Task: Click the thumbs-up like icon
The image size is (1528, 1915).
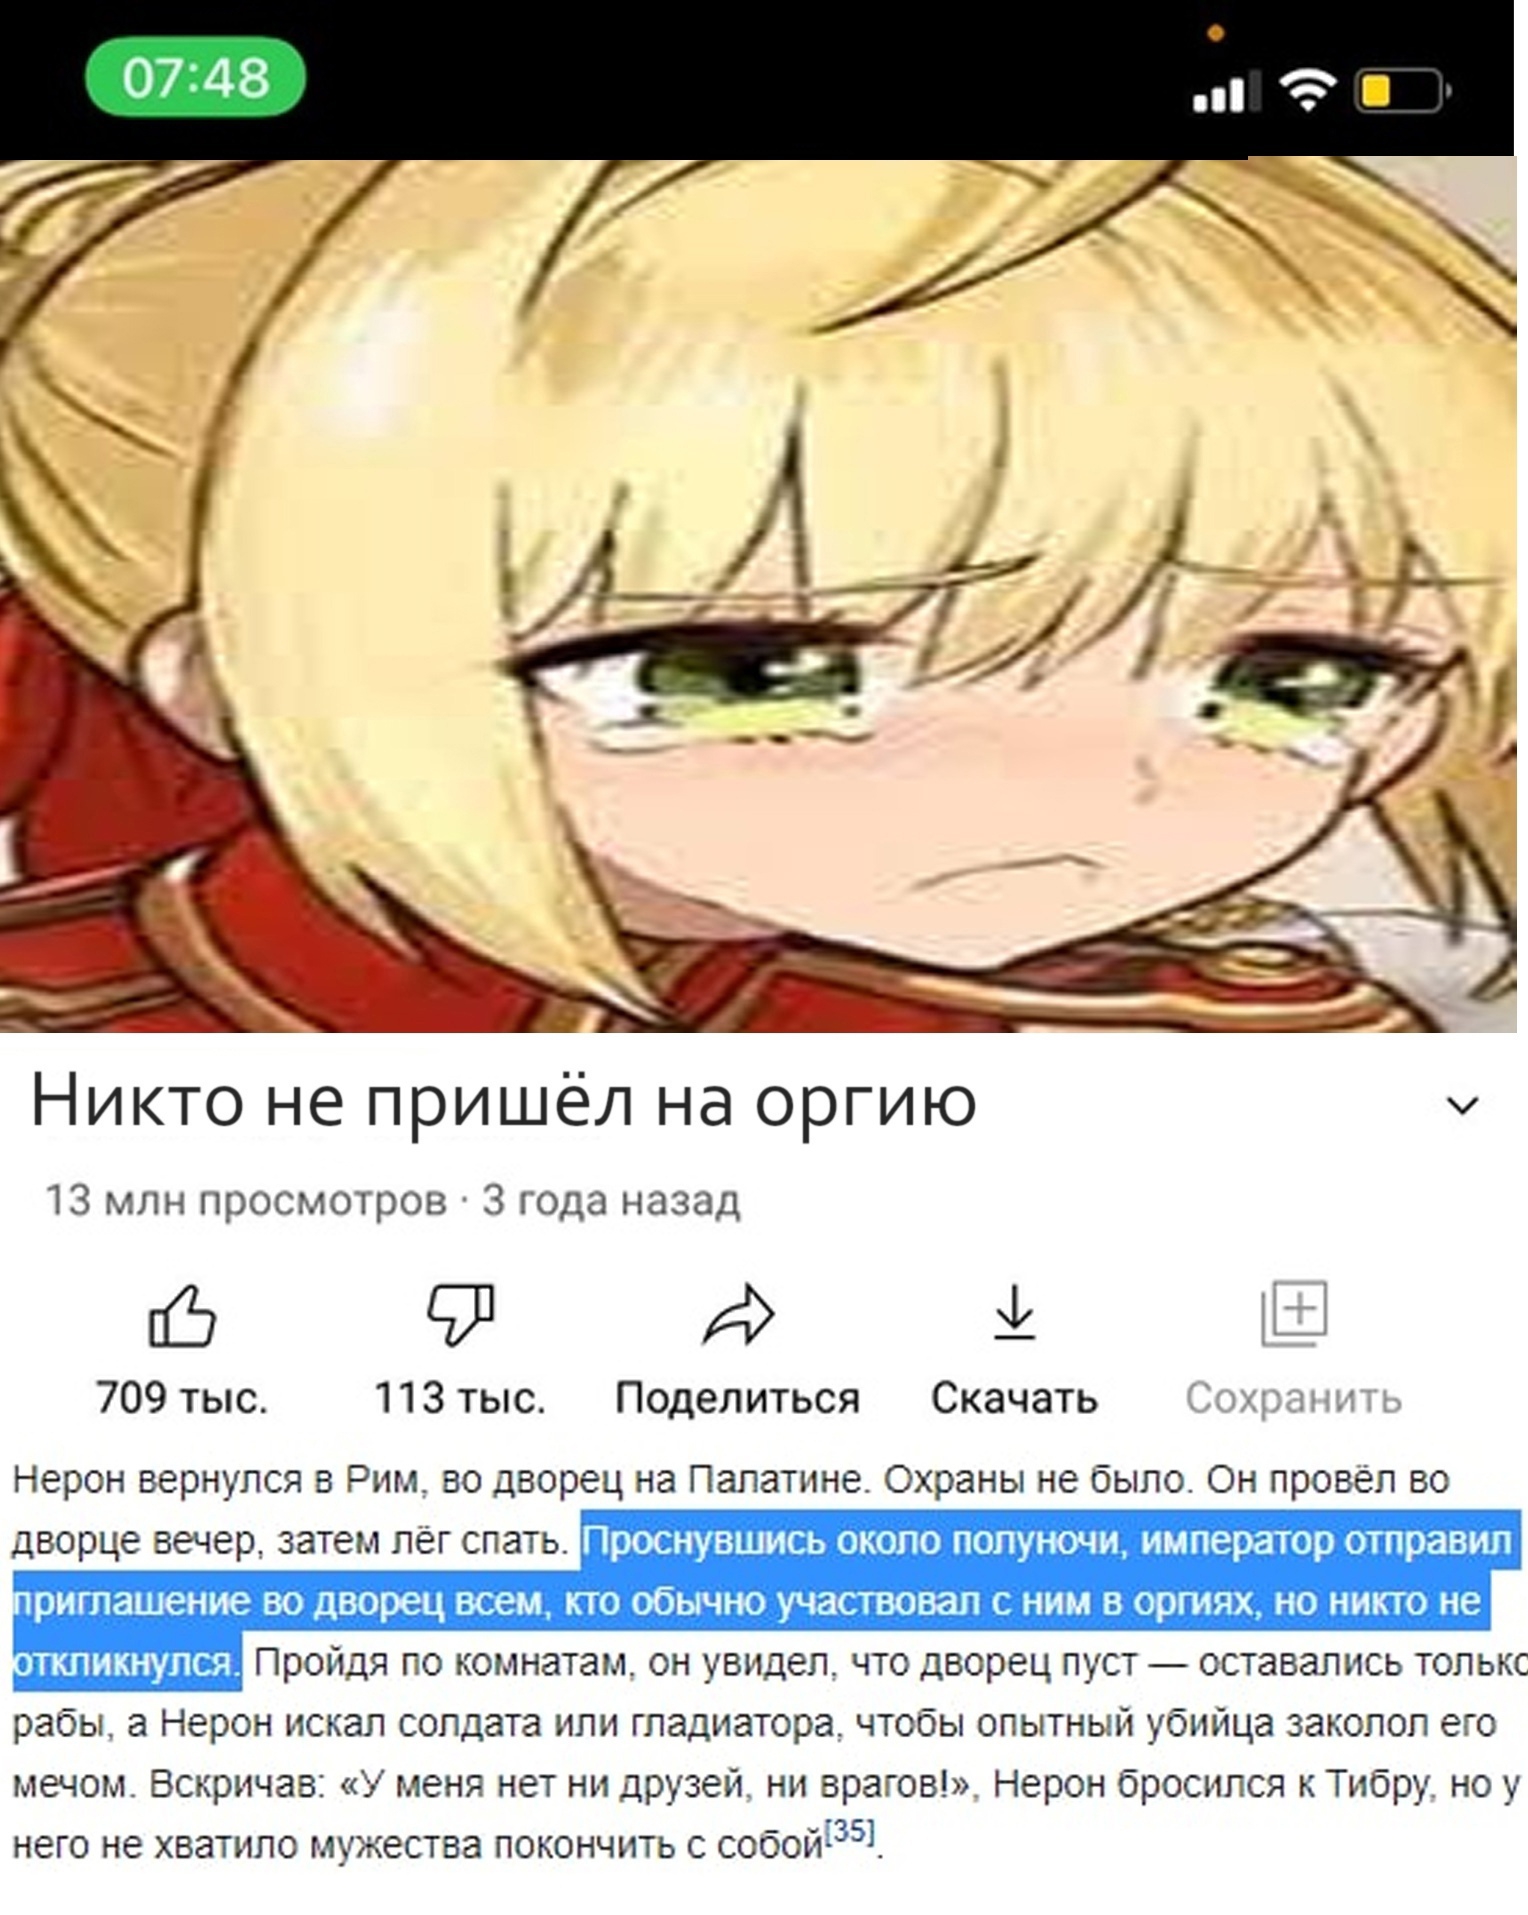Action: point(182,1315)
